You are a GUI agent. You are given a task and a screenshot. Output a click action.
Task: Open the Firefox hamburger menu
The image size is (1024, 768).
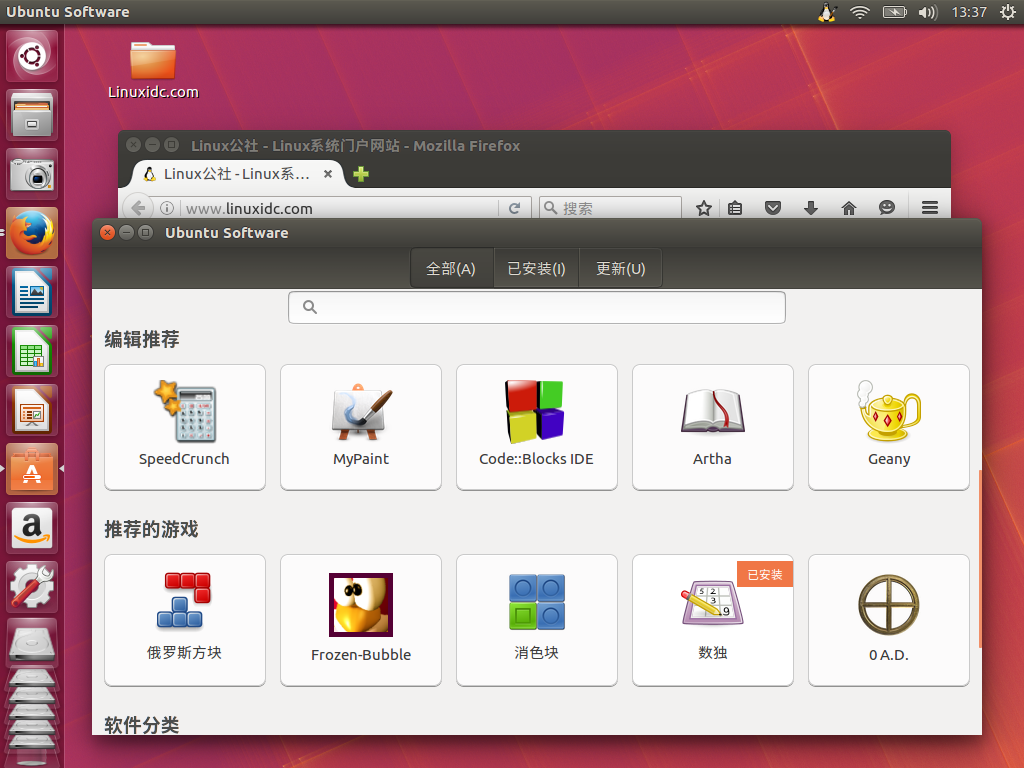point(930,208)
